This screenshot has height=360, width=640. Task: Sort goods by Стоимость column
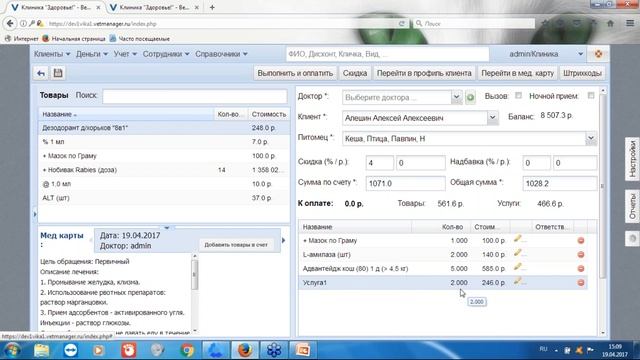pyautogui.click(x=269, y=114)
